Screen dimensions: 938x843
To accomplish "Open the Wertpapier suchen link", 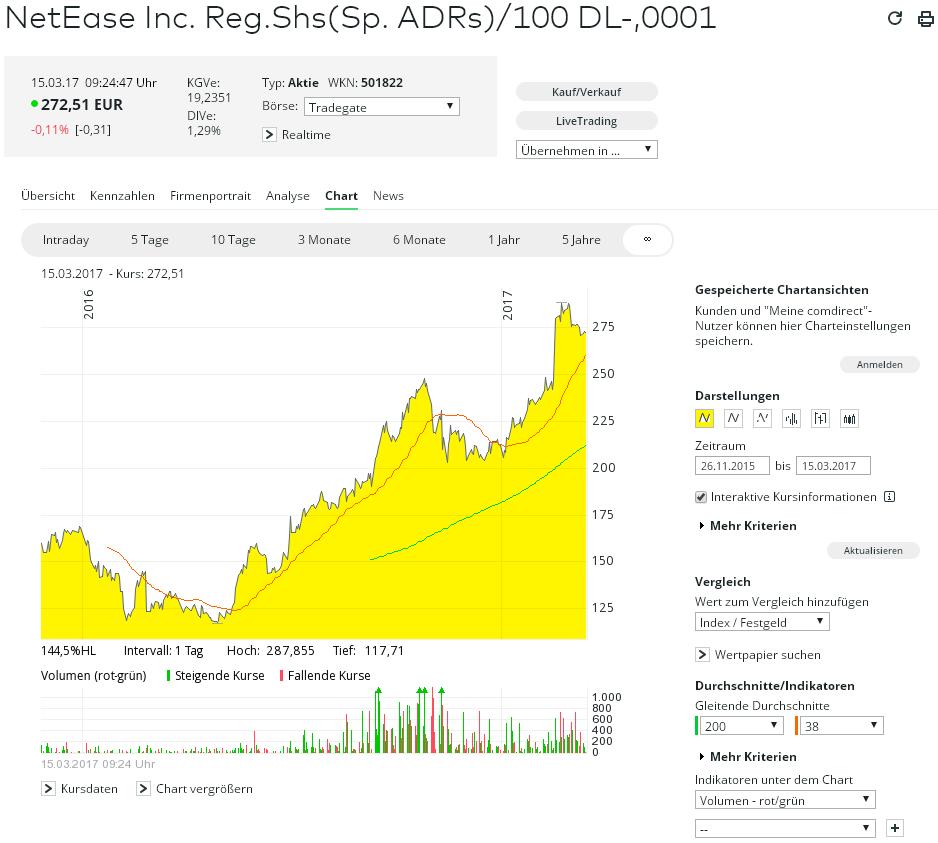I will pyautogui.click(x=768, y=655).
